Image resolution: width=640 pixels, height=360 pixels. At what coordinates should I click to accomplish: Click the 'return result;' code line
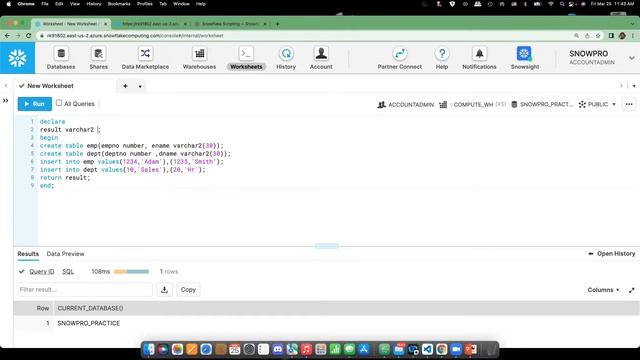coord(65,178)
